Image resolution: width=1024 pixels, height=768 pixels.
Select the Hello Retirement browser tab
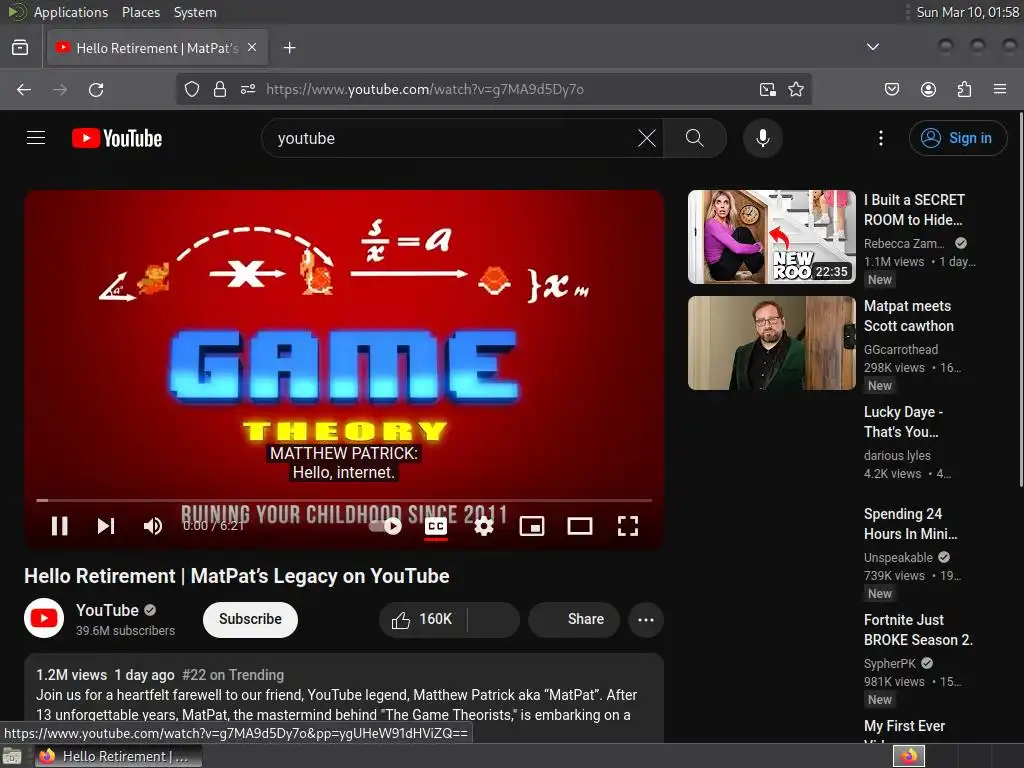click(x=157, y=48)
